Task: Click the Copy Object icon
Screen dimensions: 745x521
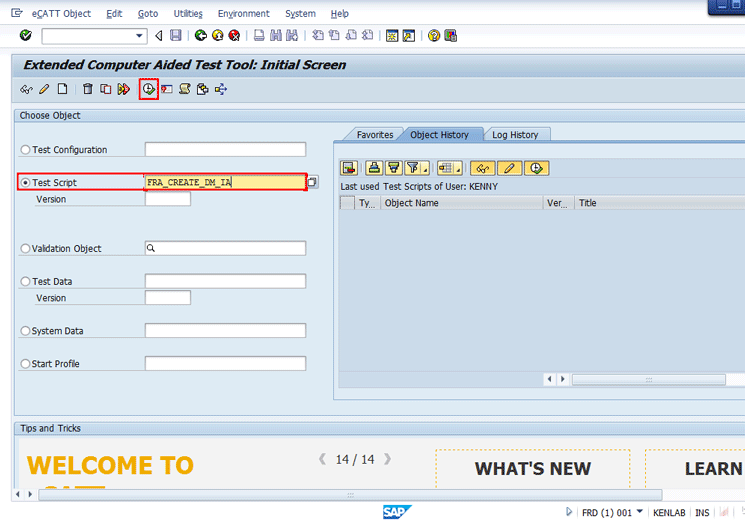Action: tap(105, 89)
